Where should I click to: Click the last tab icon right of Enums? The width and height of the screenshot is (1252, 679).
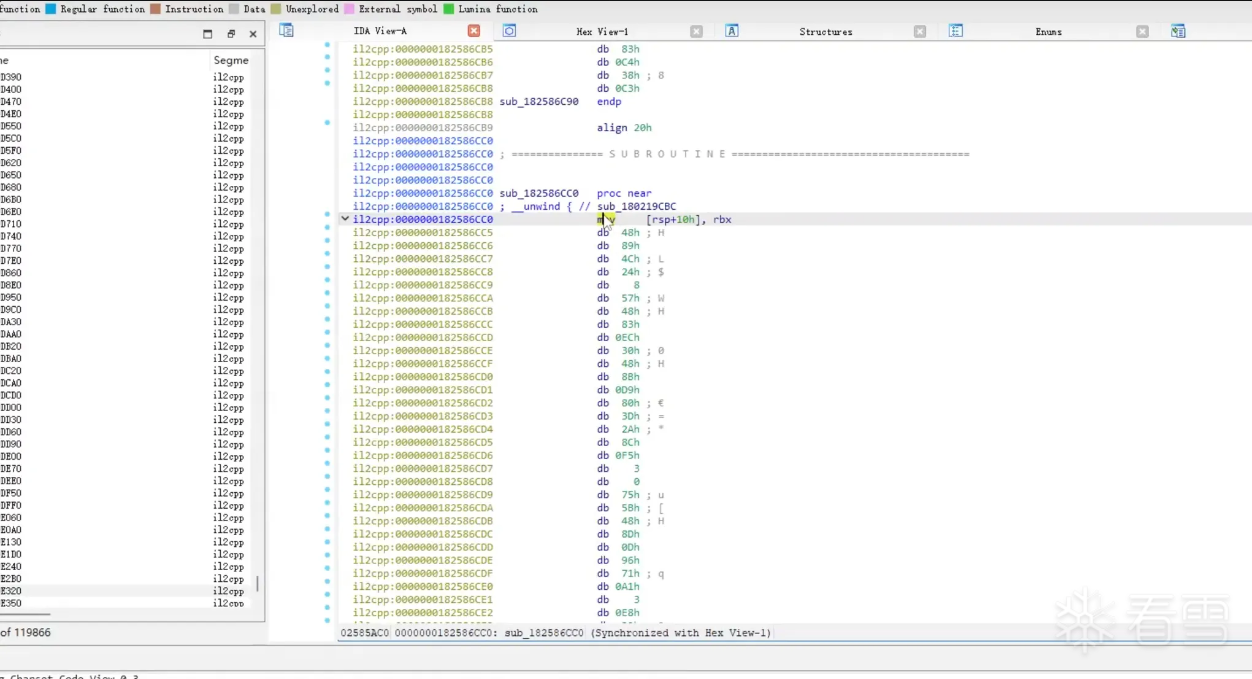point(1178,31)
